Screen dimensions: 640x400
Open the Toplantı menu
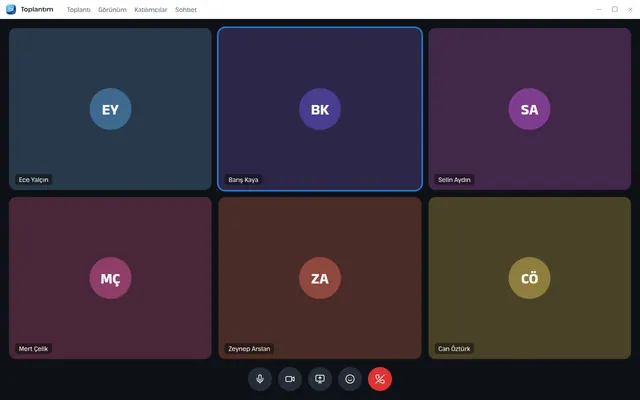coord(78,9)
